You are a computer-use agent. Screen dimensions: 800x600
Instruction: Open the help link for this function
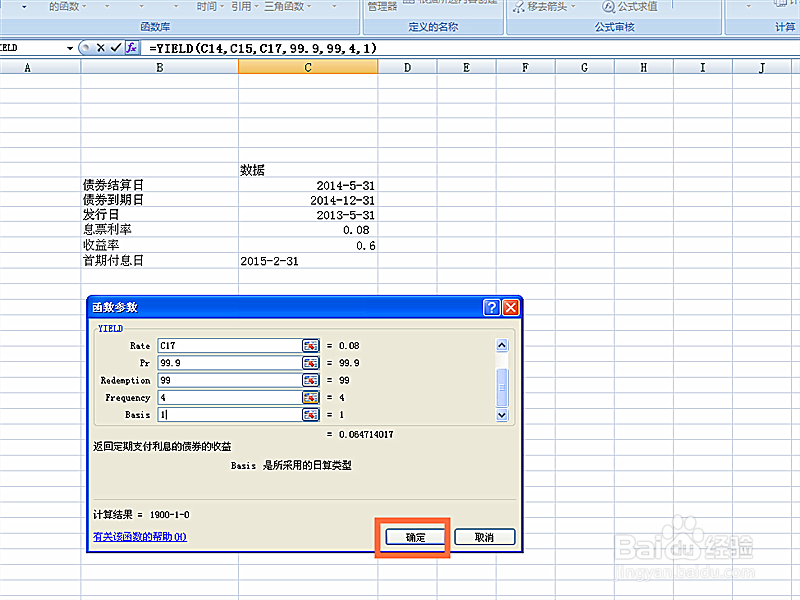tap(140, 537)
